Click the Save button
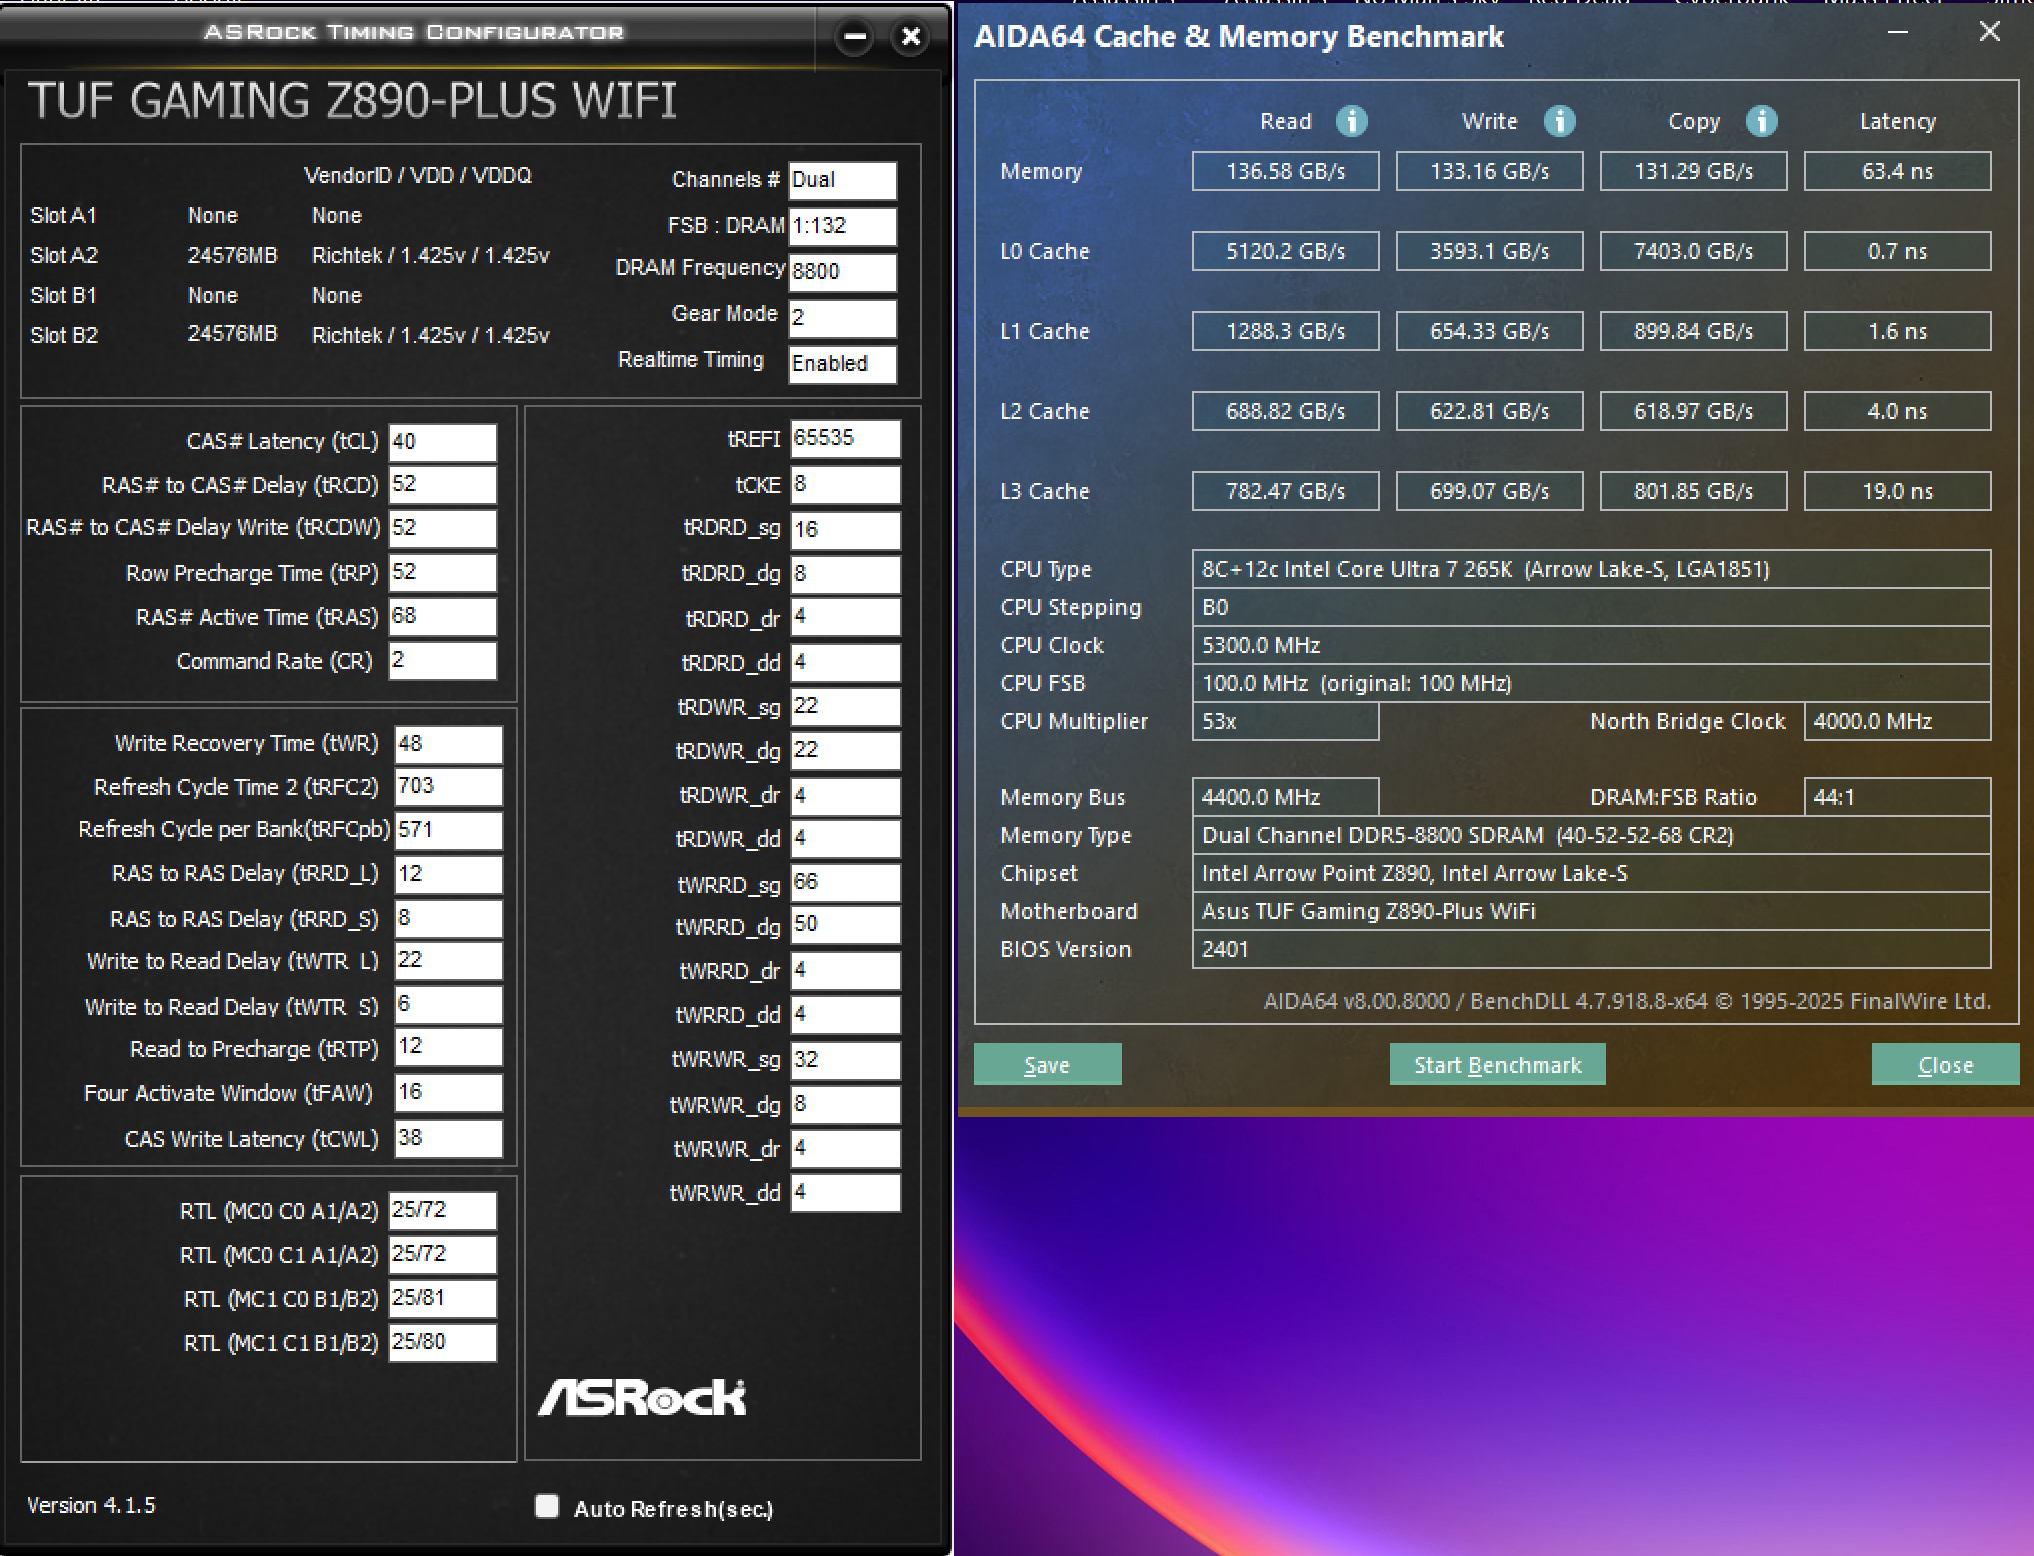The image size is (2034, 1556). tap(1047, 1065)
